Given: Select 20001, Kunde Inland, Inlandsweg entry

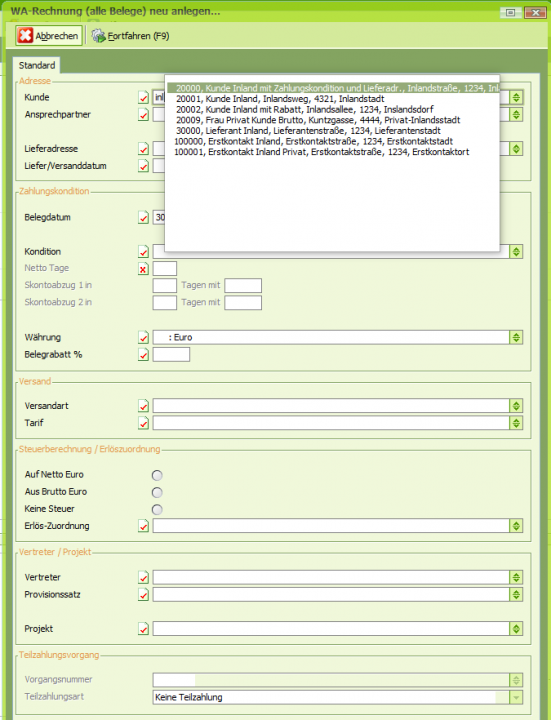Looking at the screenshot, I should (280, 99).
